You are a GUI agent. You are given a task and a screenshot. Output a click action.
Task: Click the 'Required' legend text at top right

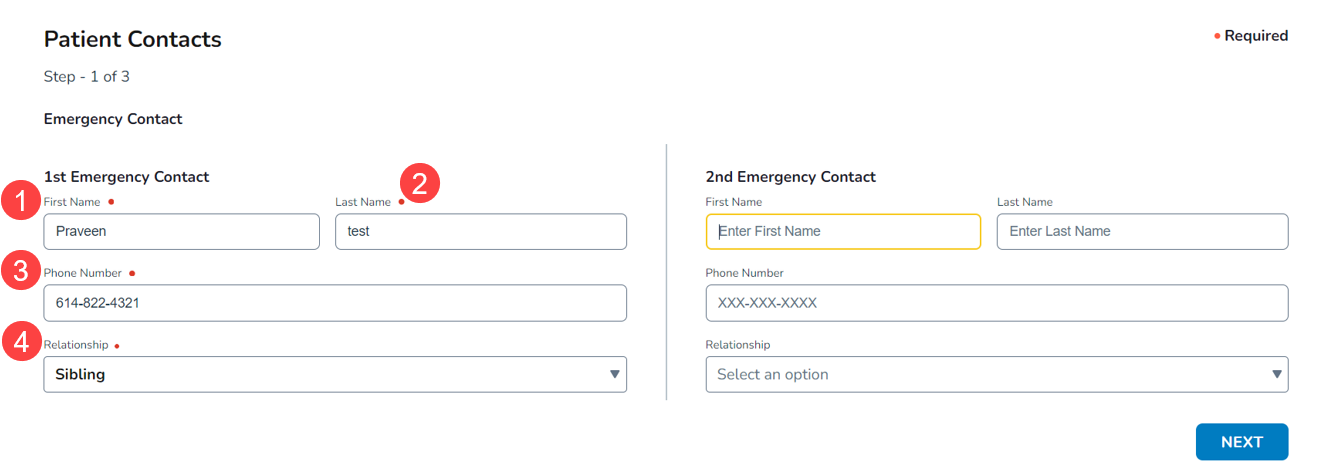(1255, 36)
